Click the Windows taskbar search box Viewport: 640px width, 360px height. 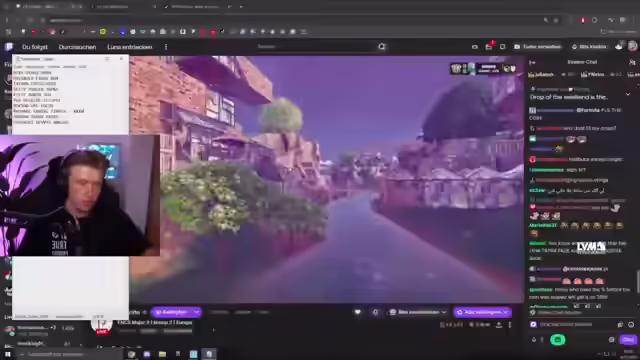[x=69, y=354]
